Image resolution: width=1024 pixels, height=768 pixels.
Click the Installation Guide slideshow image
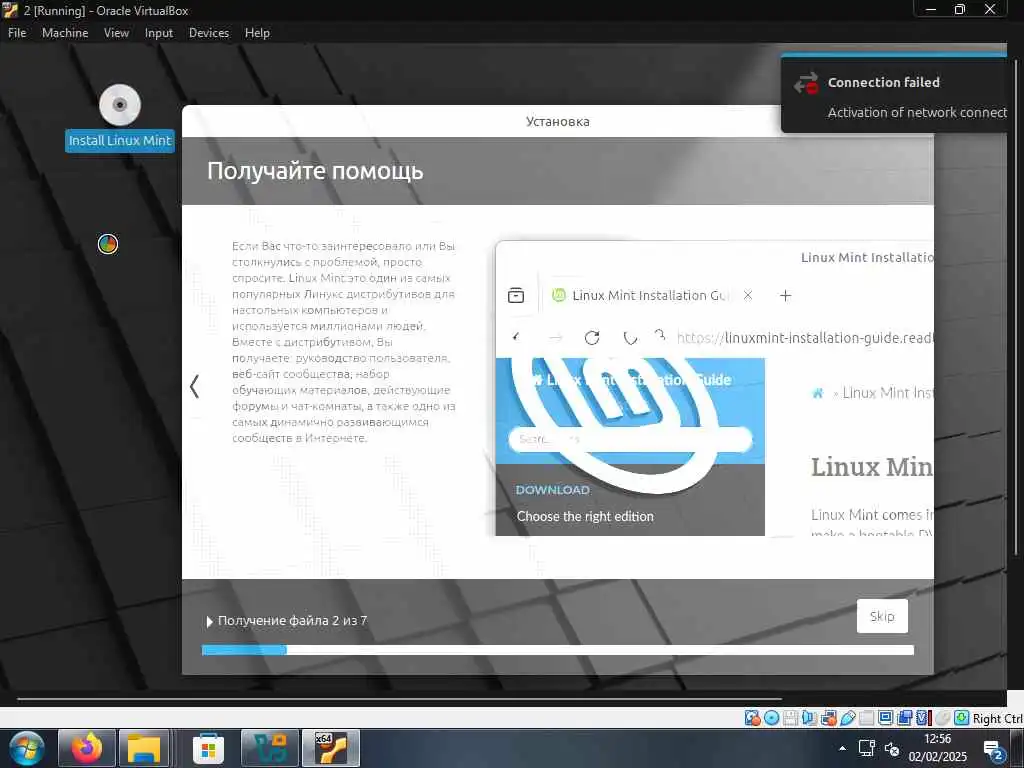(x=714, y=389)
